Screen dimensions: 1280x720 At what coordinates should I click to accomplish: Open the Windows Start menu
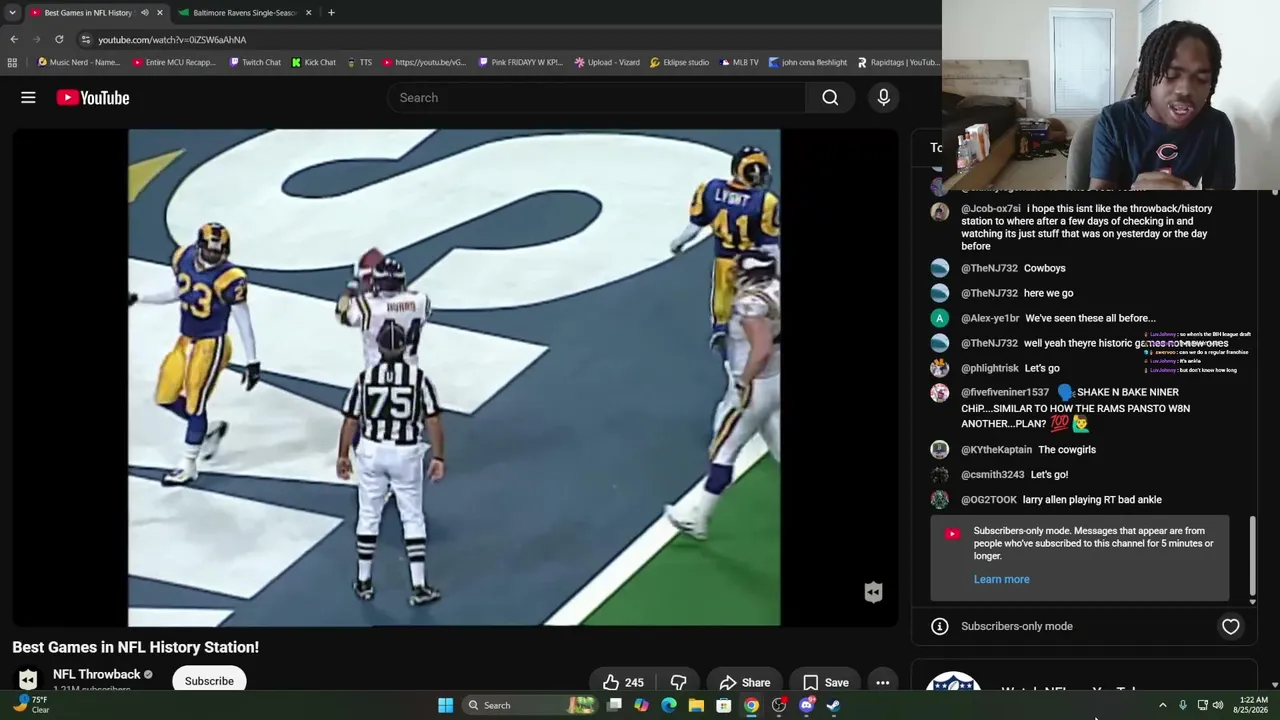(445, 705)
